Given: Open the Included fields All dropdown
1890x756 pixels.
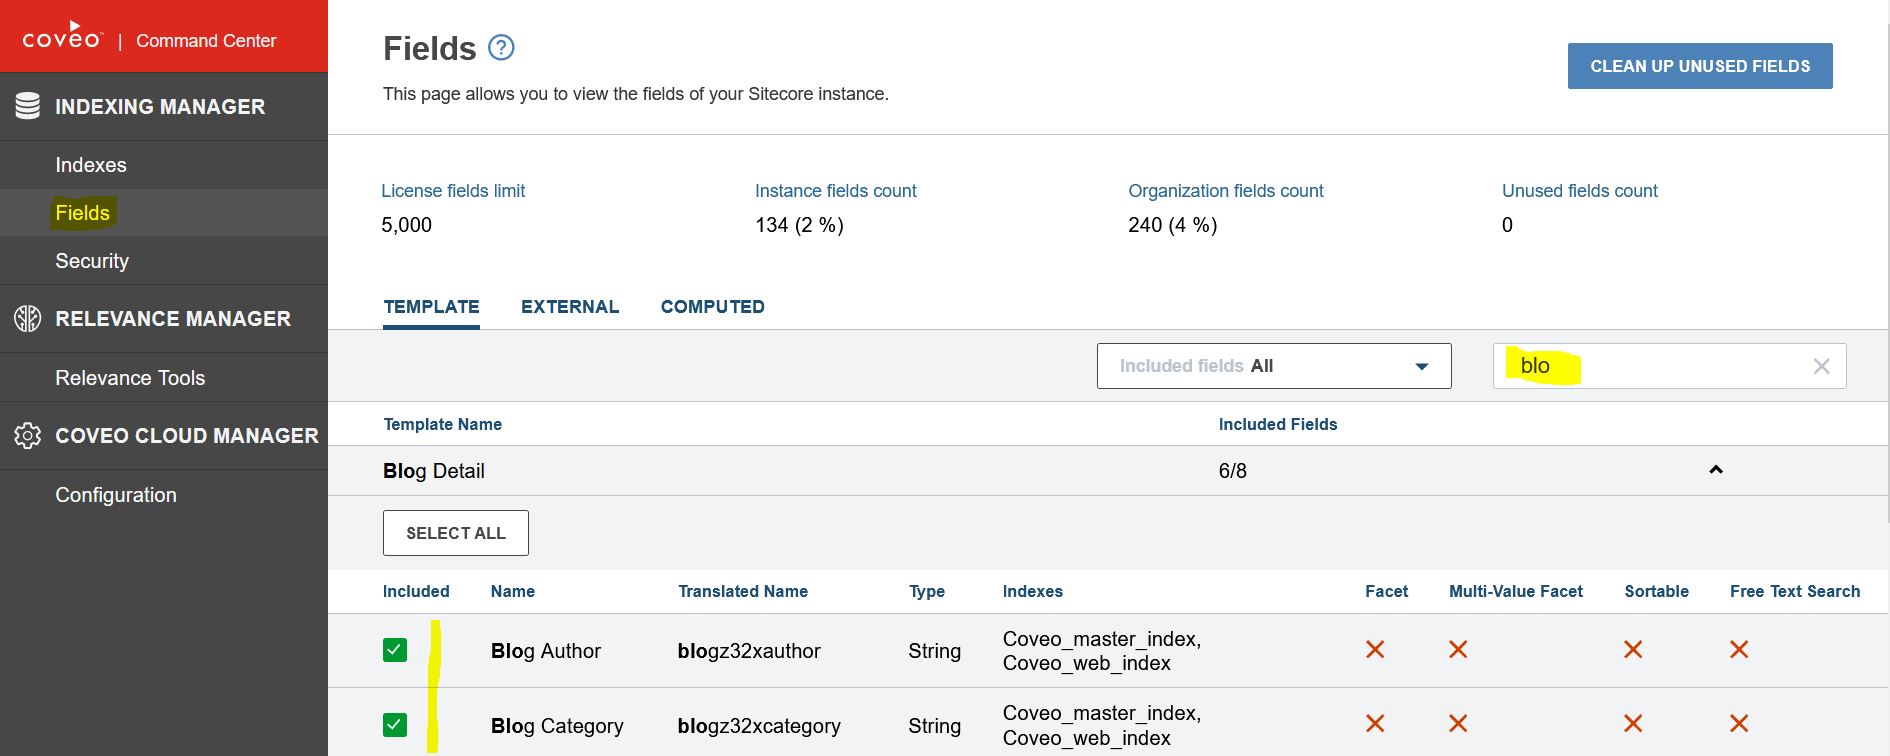Looking at the screenshot, I should click(x=1274, y=366).
